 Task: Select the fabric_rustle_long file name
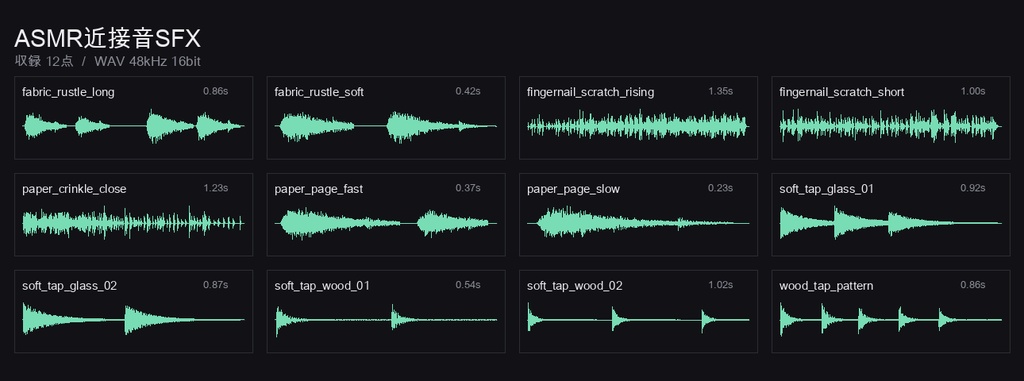click(68, 92)
